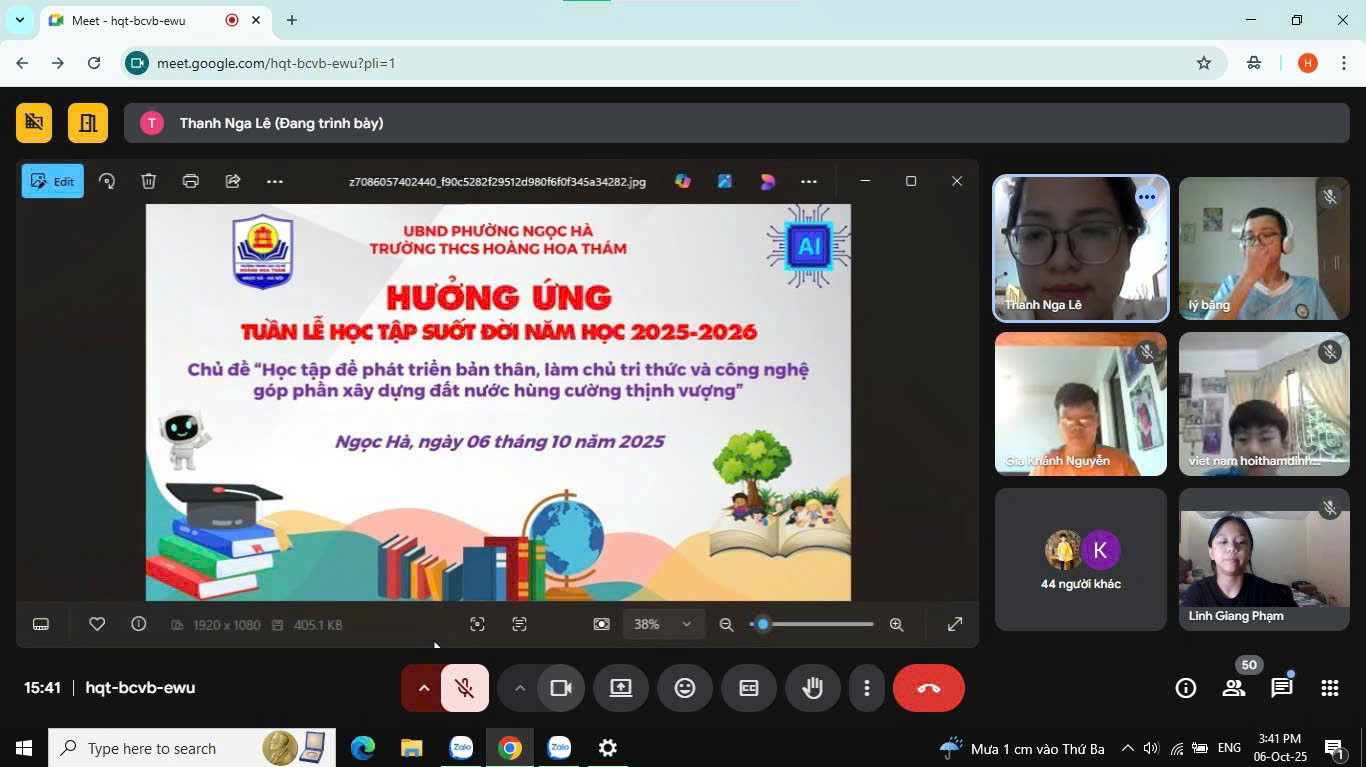This screenshot has height=767, width=1366.
Task: Select the Meet browser tab
Action: click(x=140, y=20)
